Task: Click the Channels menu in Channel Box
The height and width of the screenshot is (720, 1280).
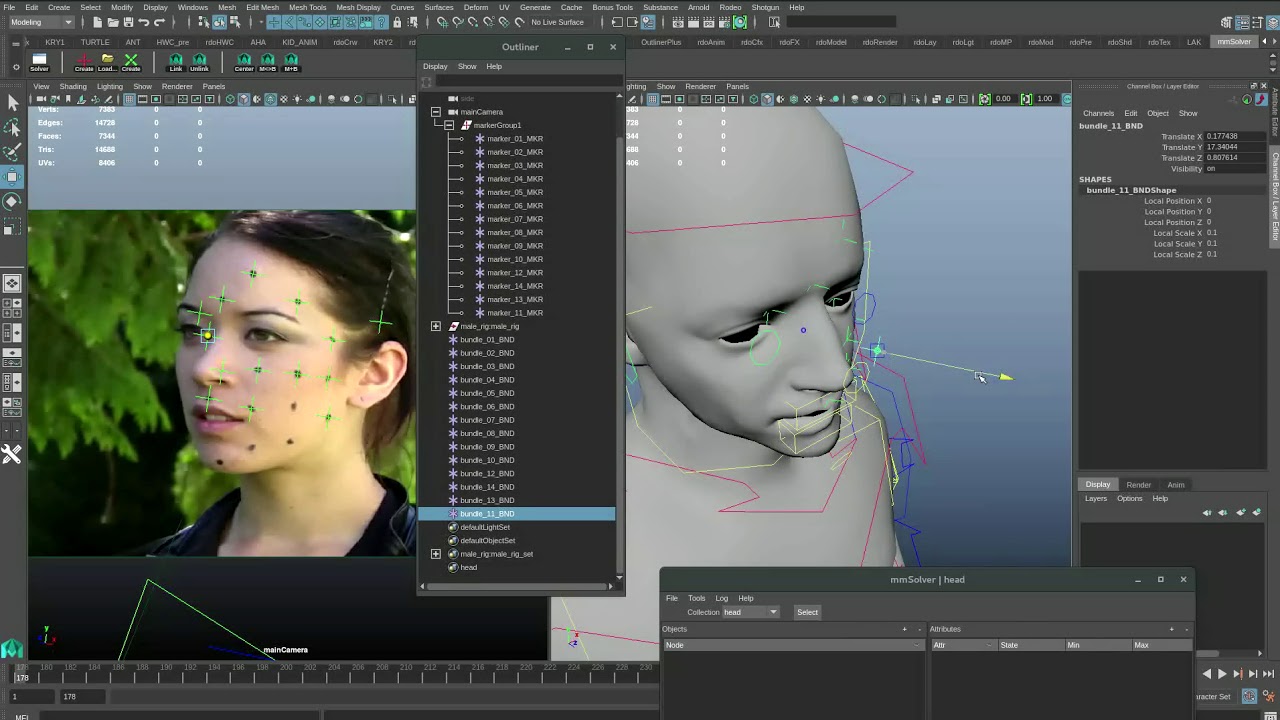Action: pos(1098,113)
